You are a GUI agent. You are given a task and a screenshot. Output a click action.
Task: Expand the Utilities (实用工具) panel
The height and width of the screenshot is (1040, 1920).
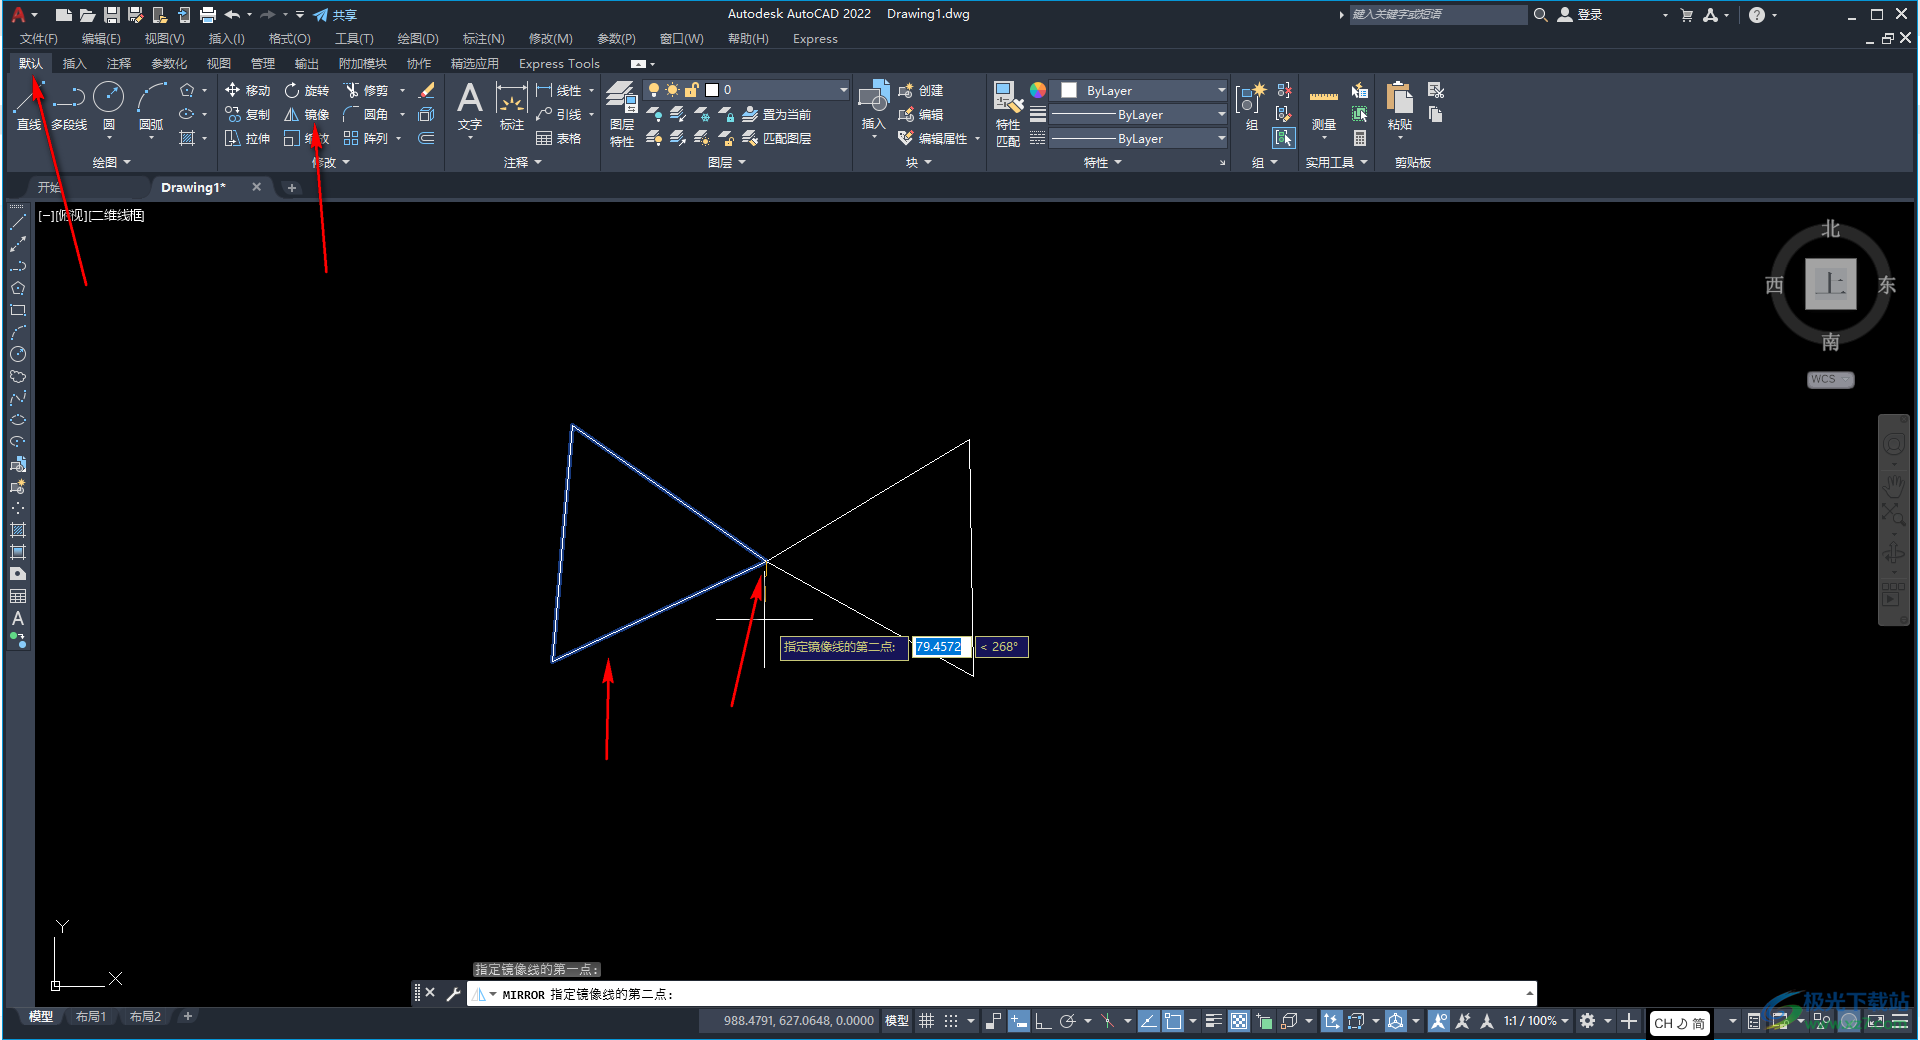click(x=1336, y=162)
